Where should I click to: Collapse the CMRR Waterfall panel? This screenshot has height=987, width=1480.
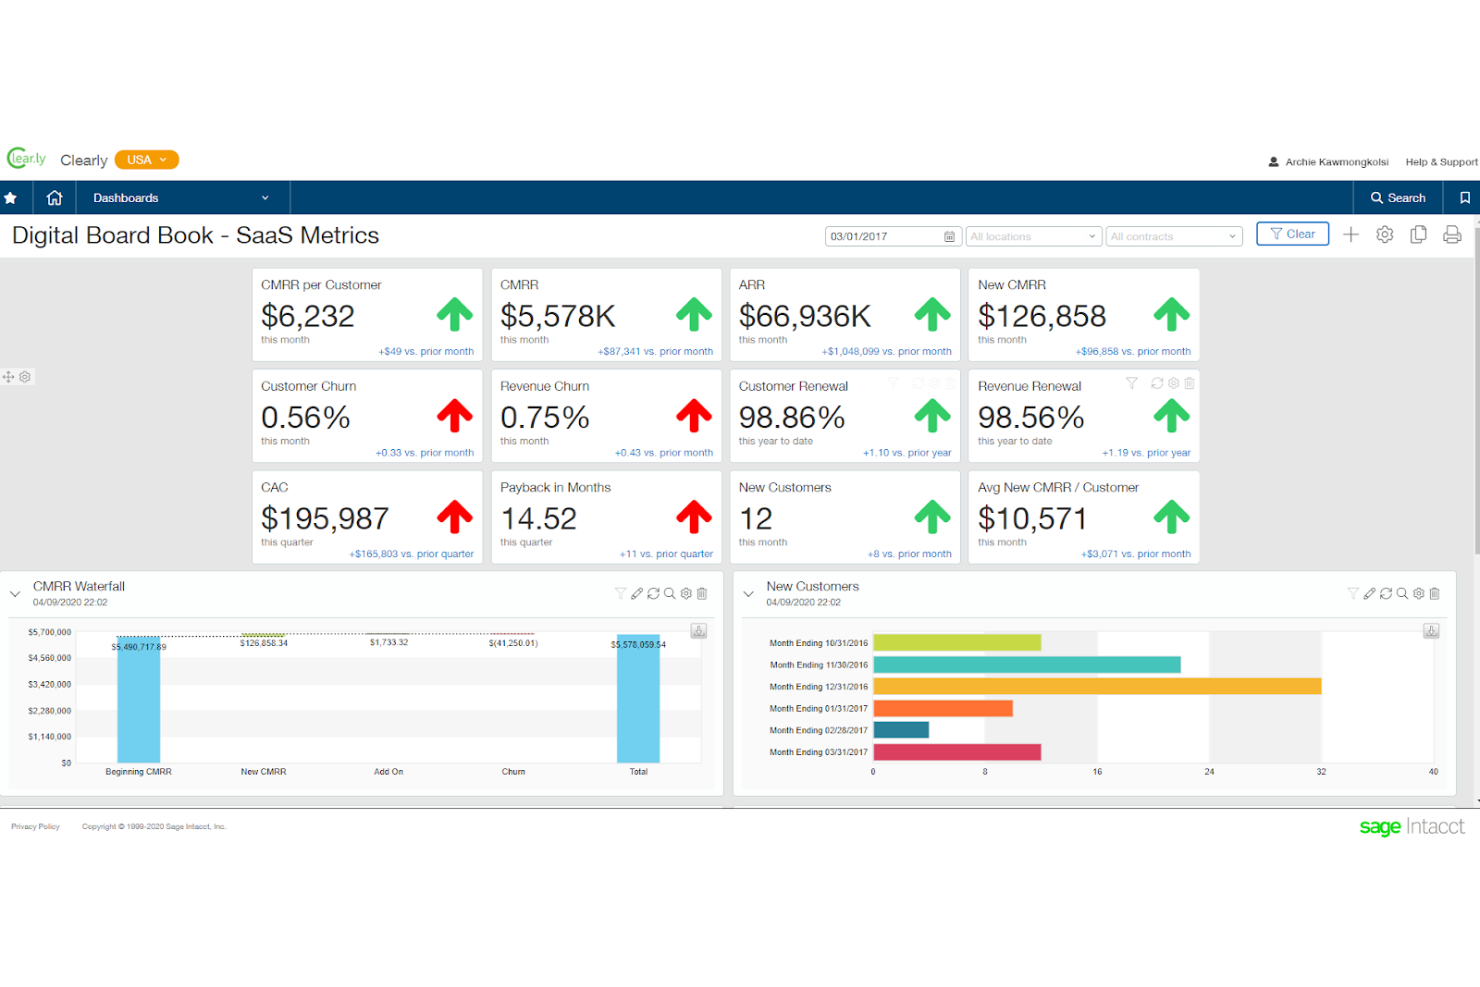coord(15,593)
